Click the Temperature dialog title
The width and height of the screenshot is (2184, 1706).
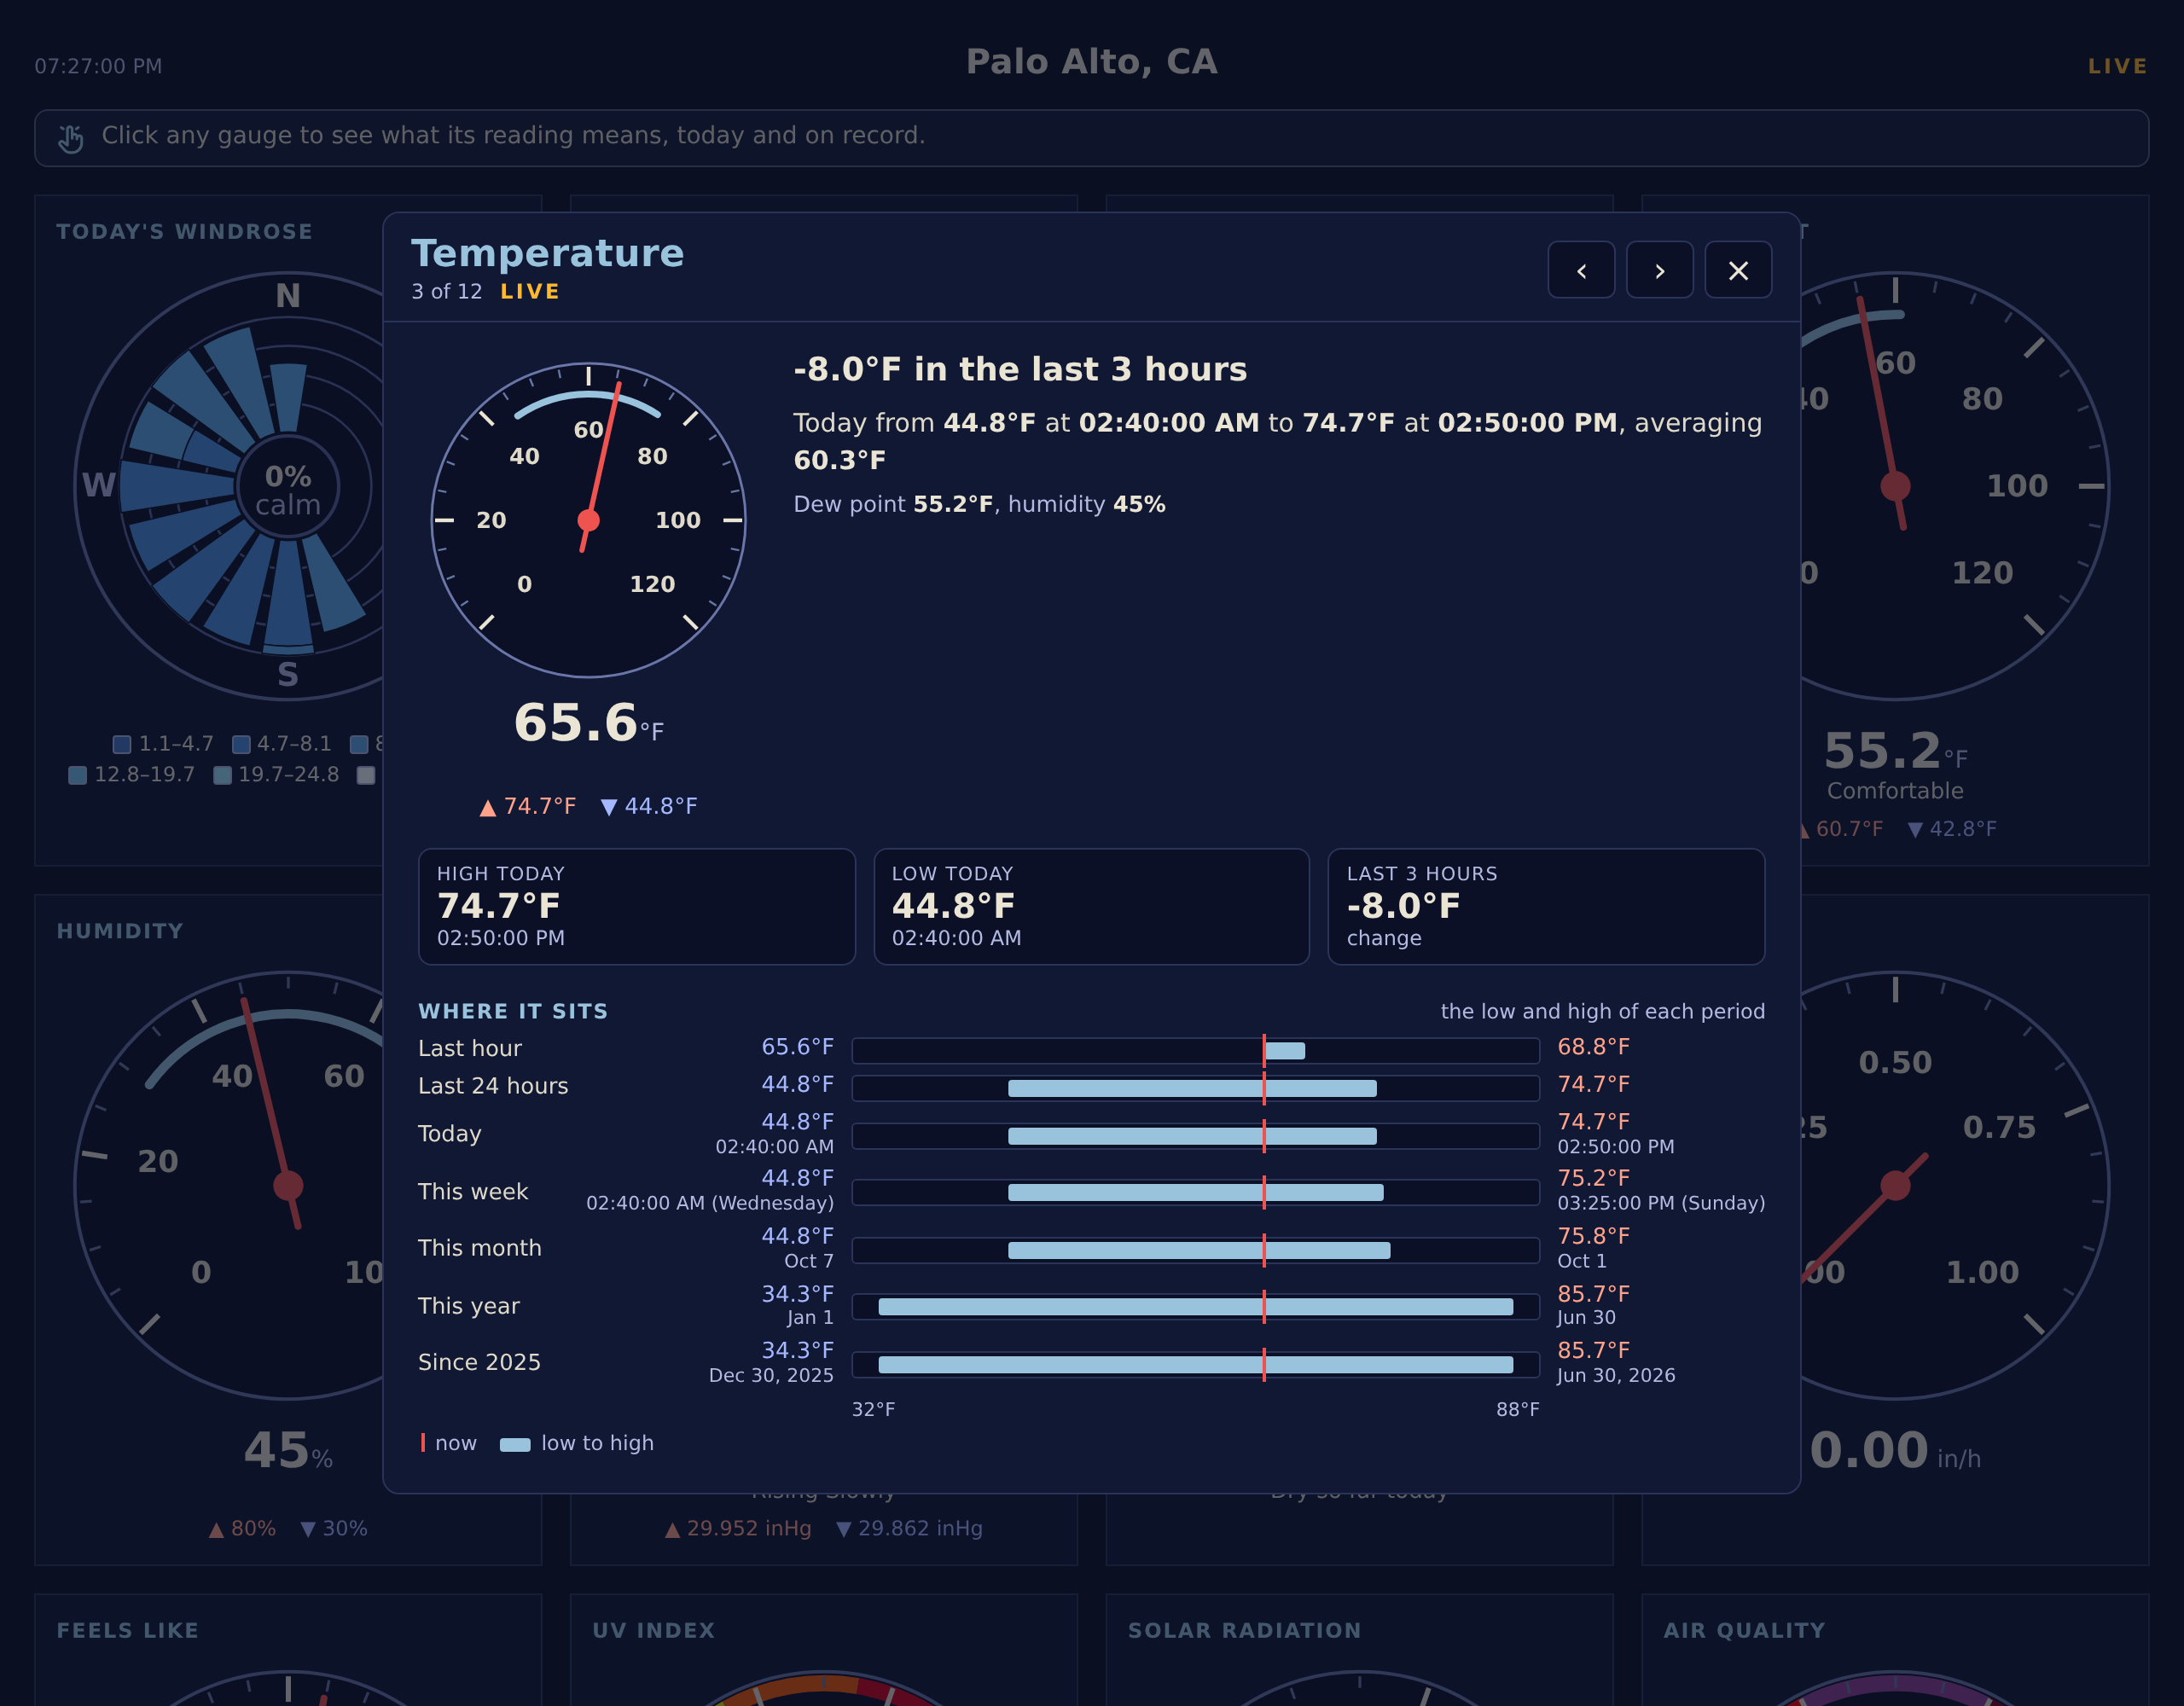547,253
